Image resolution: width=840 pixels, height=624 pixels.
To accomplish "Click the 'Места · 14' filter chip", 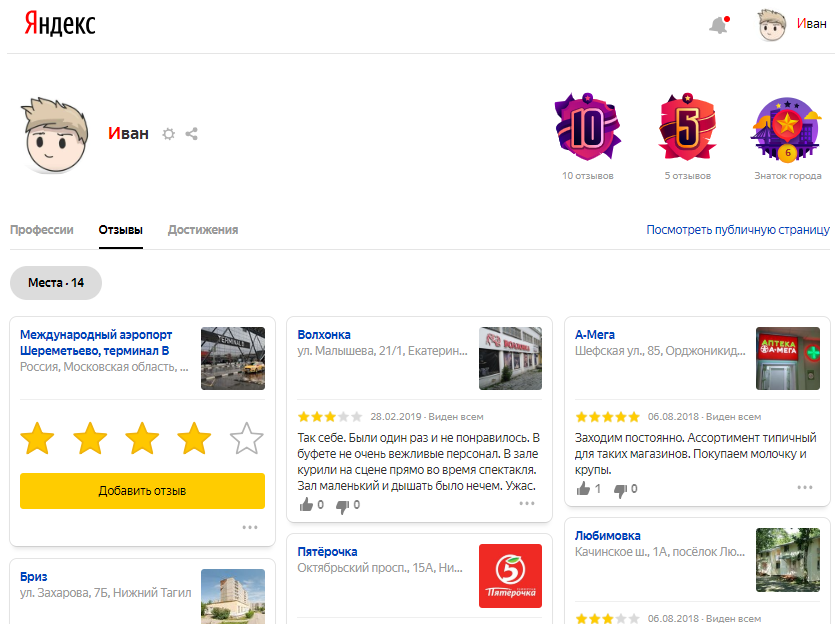I will click(56, 283).
